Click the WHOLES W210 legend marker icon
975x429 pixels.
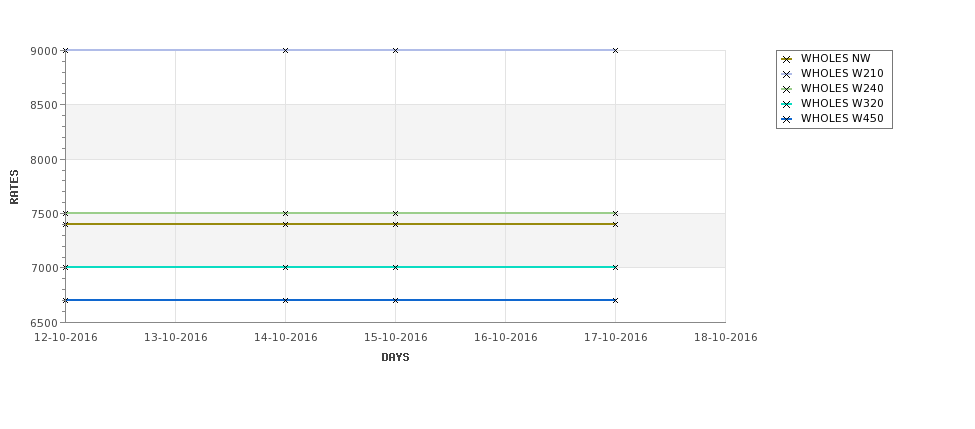[787, 74]
